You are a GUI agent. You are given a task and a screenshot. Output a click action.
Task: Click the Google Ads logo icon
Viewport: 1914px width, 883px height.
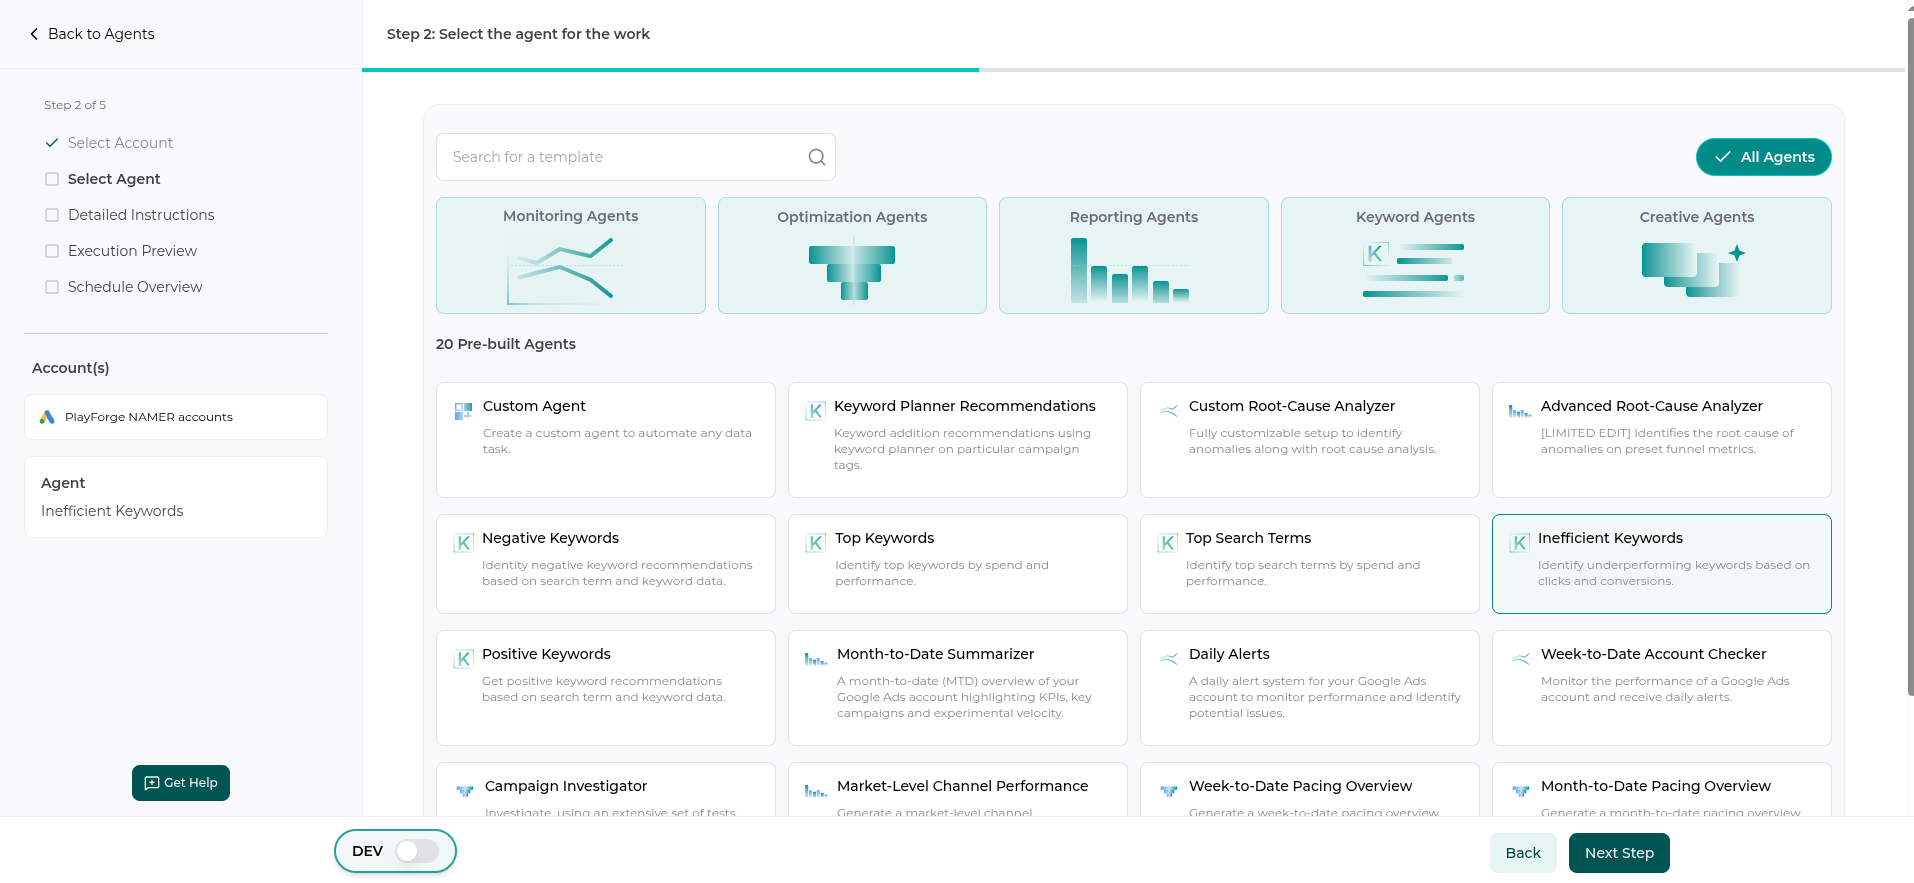point(47,417)
